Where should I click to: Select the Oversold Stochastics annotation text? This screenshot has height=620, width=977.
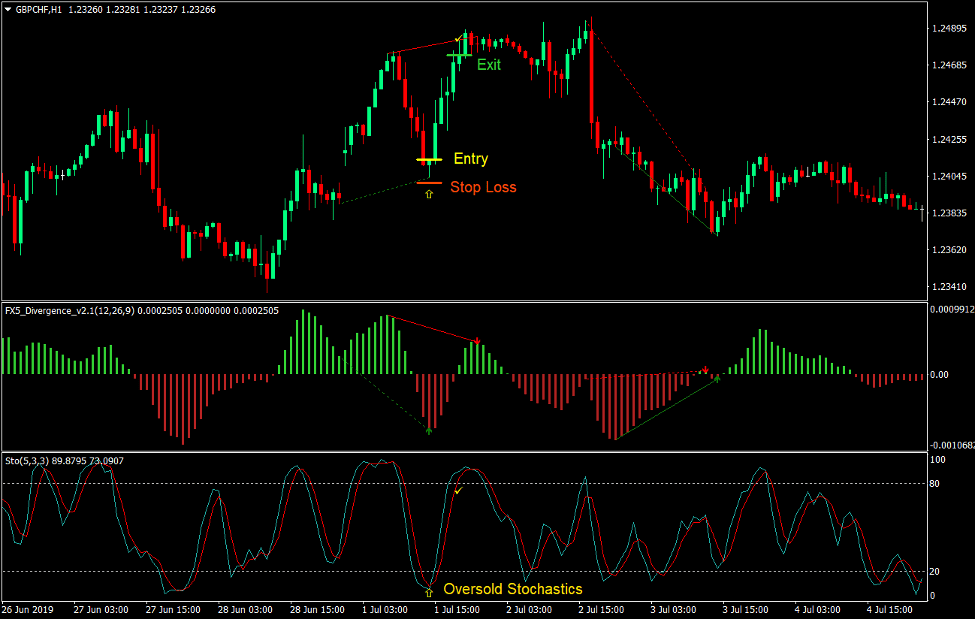pyautogui.click(x=512, y=589)
